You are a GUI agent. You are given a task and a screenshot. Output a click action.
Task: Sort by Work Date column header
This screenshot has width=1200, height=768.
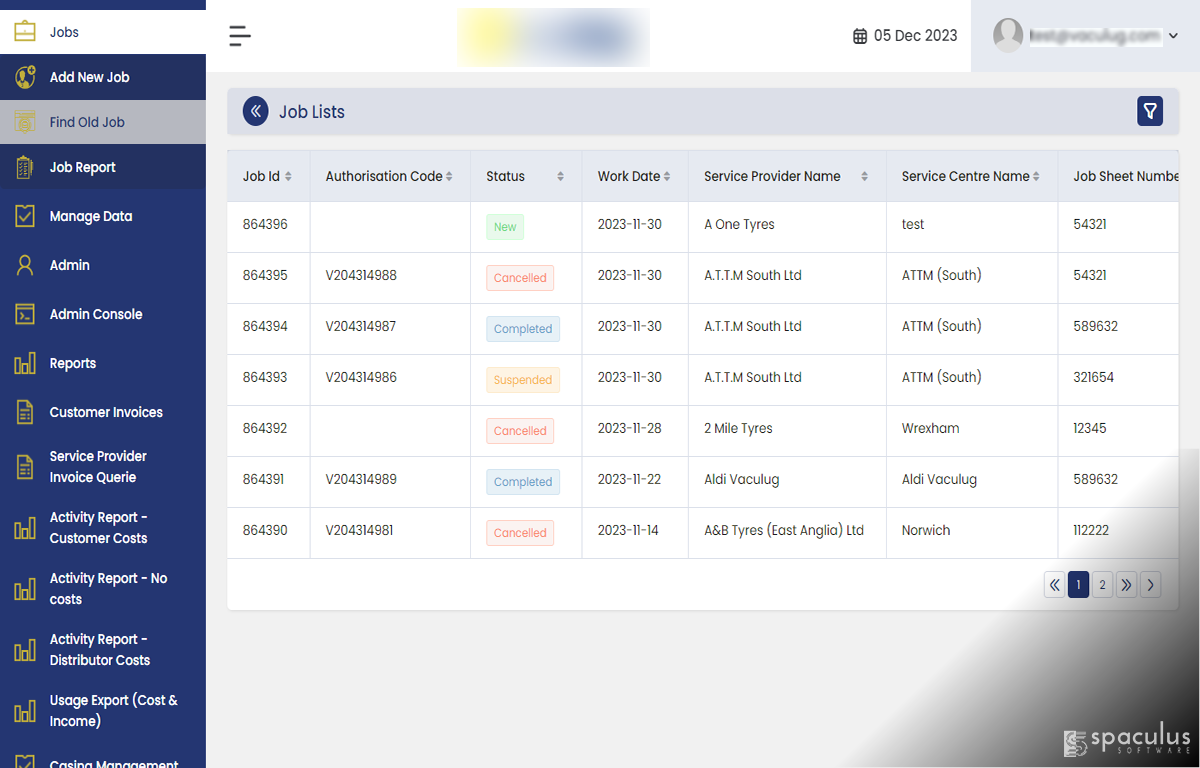tap(634, 176)
